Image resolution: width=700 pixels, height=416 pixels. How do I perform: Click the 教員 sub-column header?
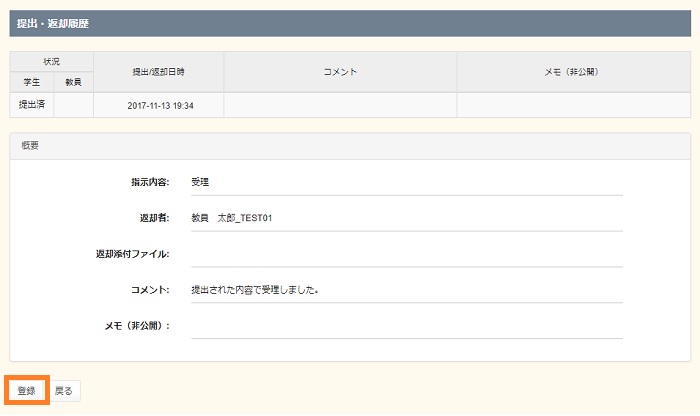pos(73,82)
